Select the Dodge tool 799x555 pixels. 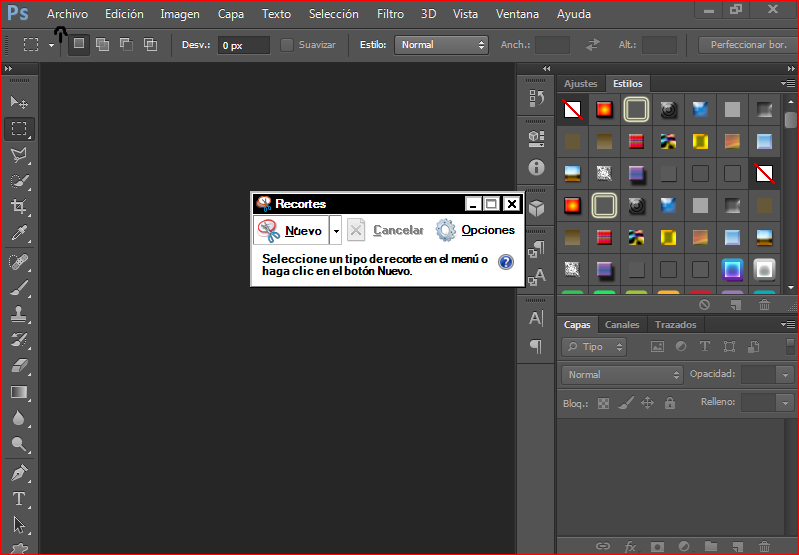point(19,444)
